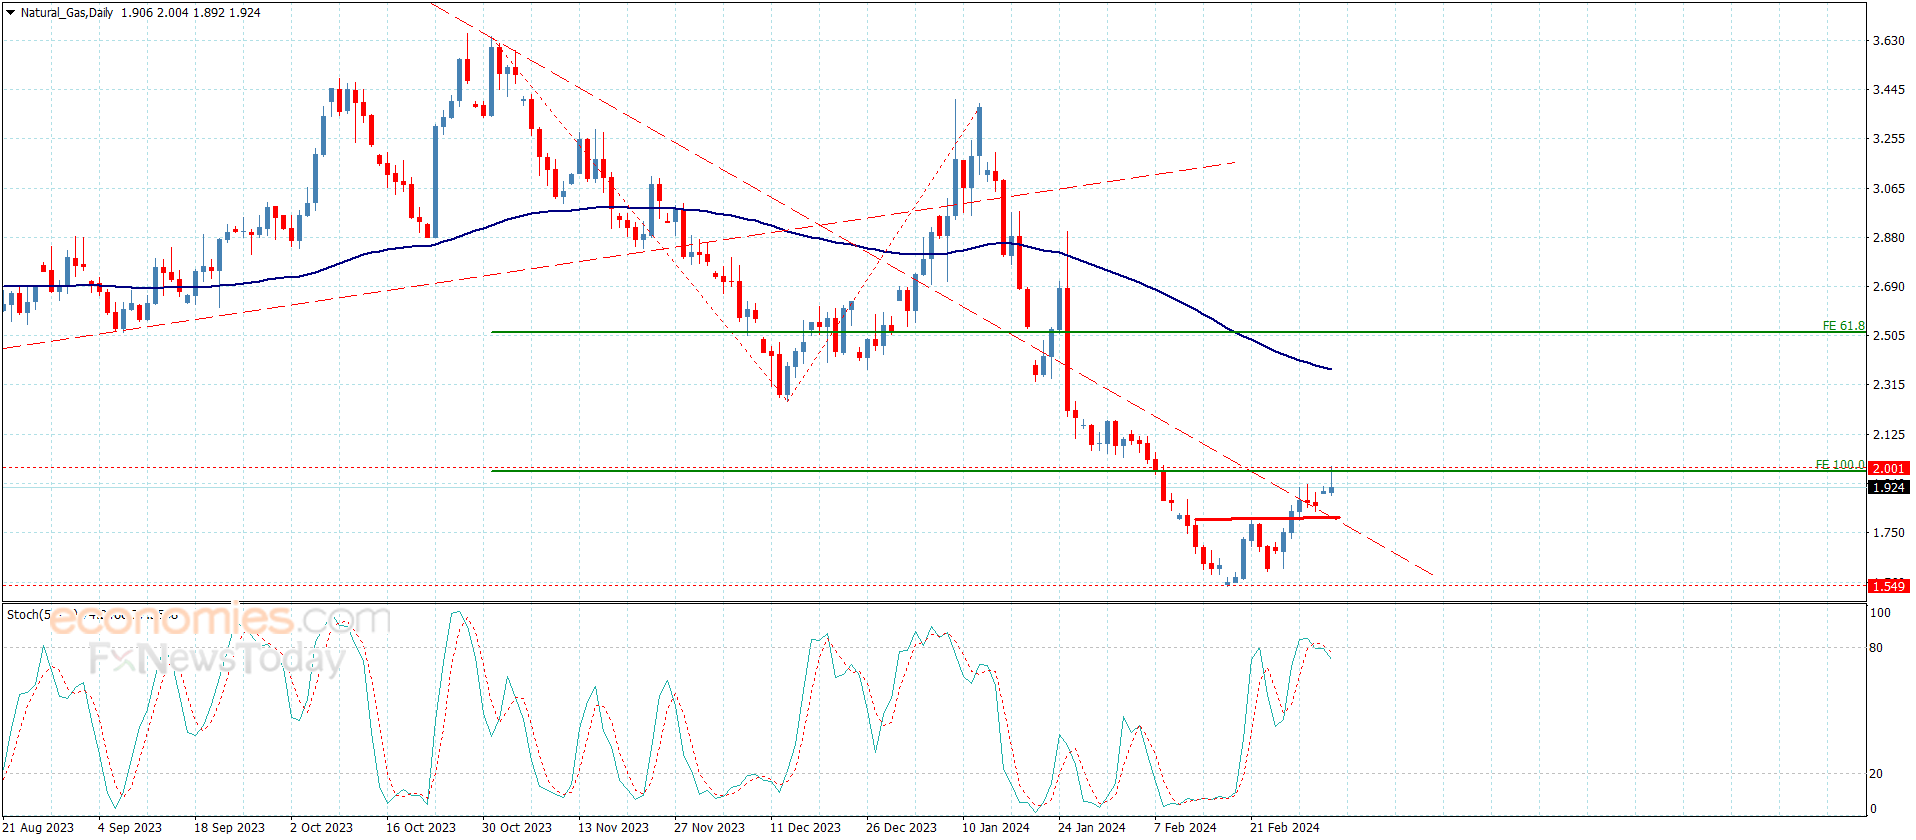Click stochastic level 20 on the scale
The height and width of the screenshot is (840, 1916).
click(x=1876, y=774)
